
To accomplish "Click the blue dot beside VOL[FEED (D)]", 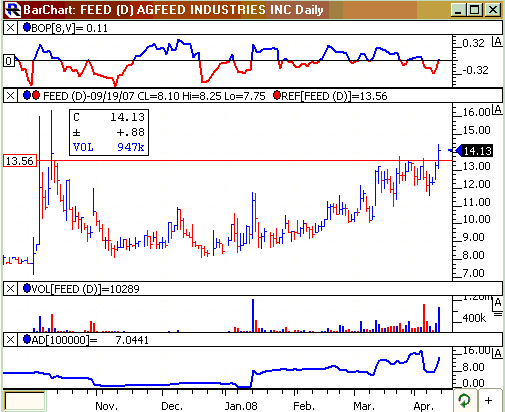I will [27, 288].
